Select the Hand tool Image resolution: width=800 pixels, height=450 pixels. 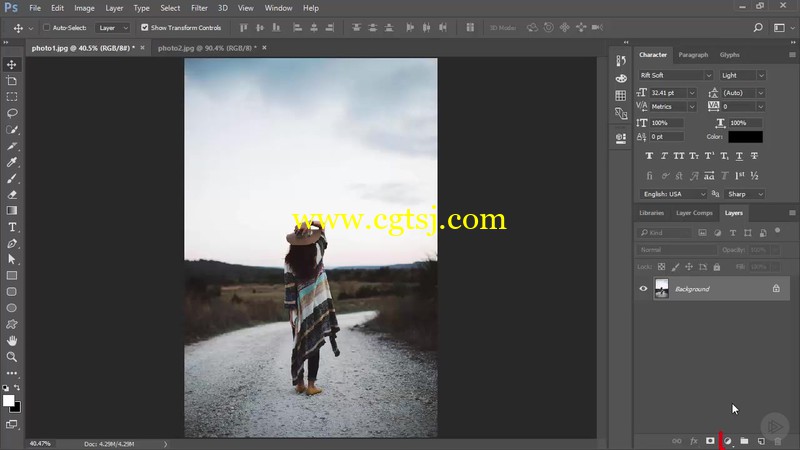(x=12, y=341)
